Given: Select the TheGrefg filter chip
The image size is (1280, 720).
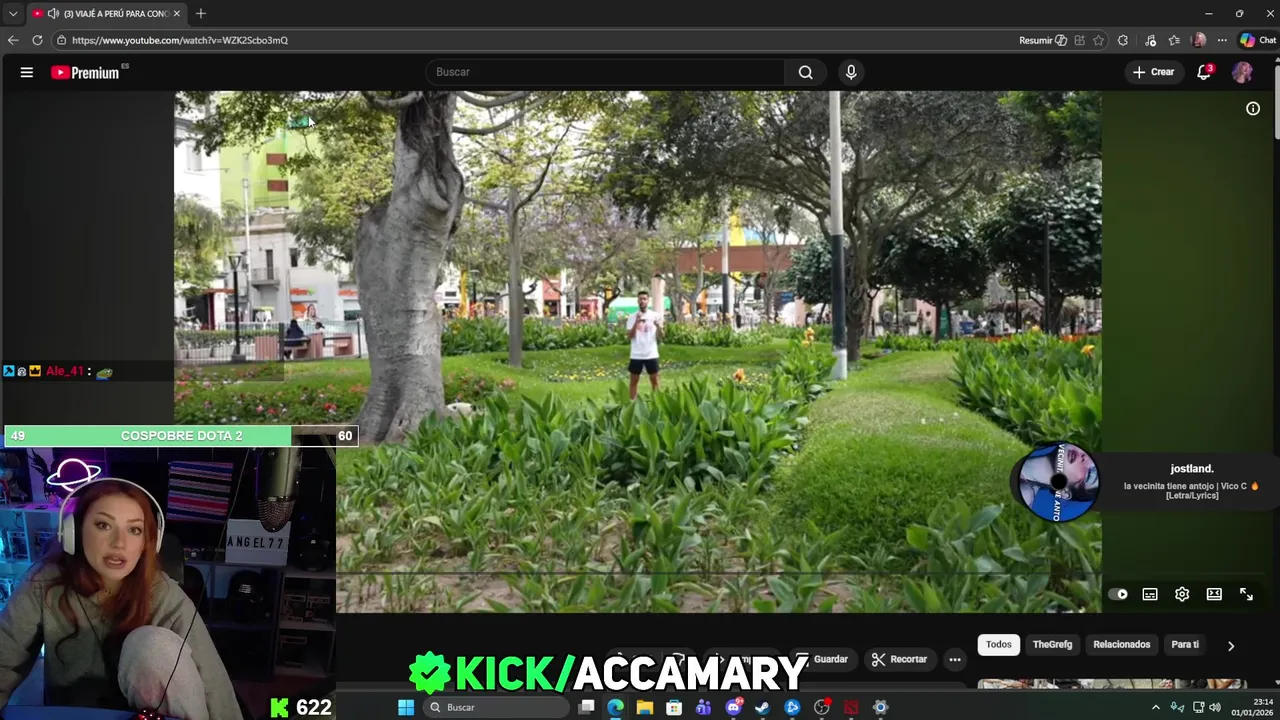Looking at the screenshot, I should (x=1052, y=645).
